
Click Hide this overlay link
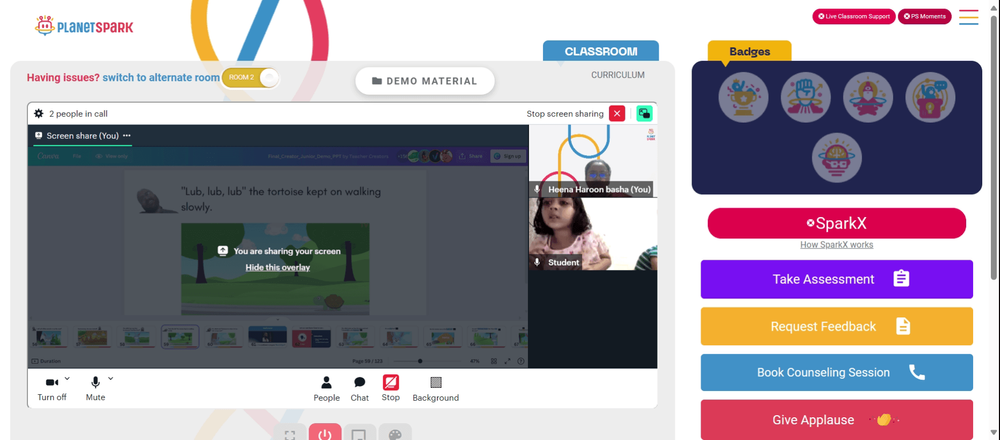click(x=277, y=267)
